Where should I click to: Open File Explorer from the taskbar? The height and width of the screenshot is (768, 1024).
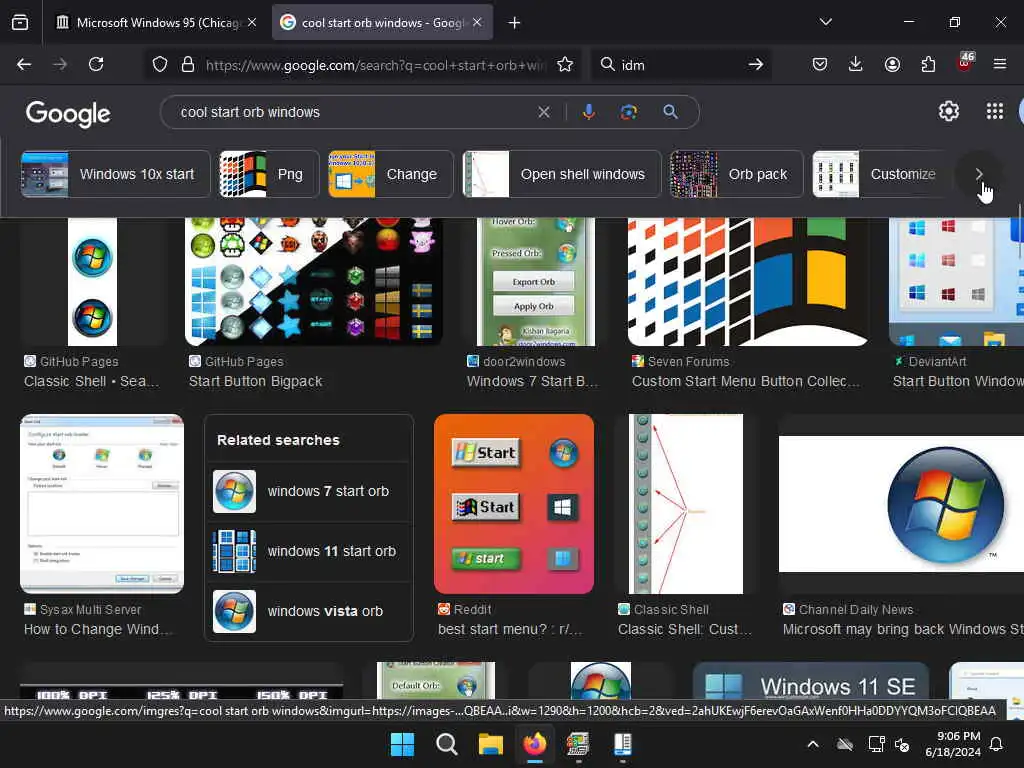pos(490,744)
